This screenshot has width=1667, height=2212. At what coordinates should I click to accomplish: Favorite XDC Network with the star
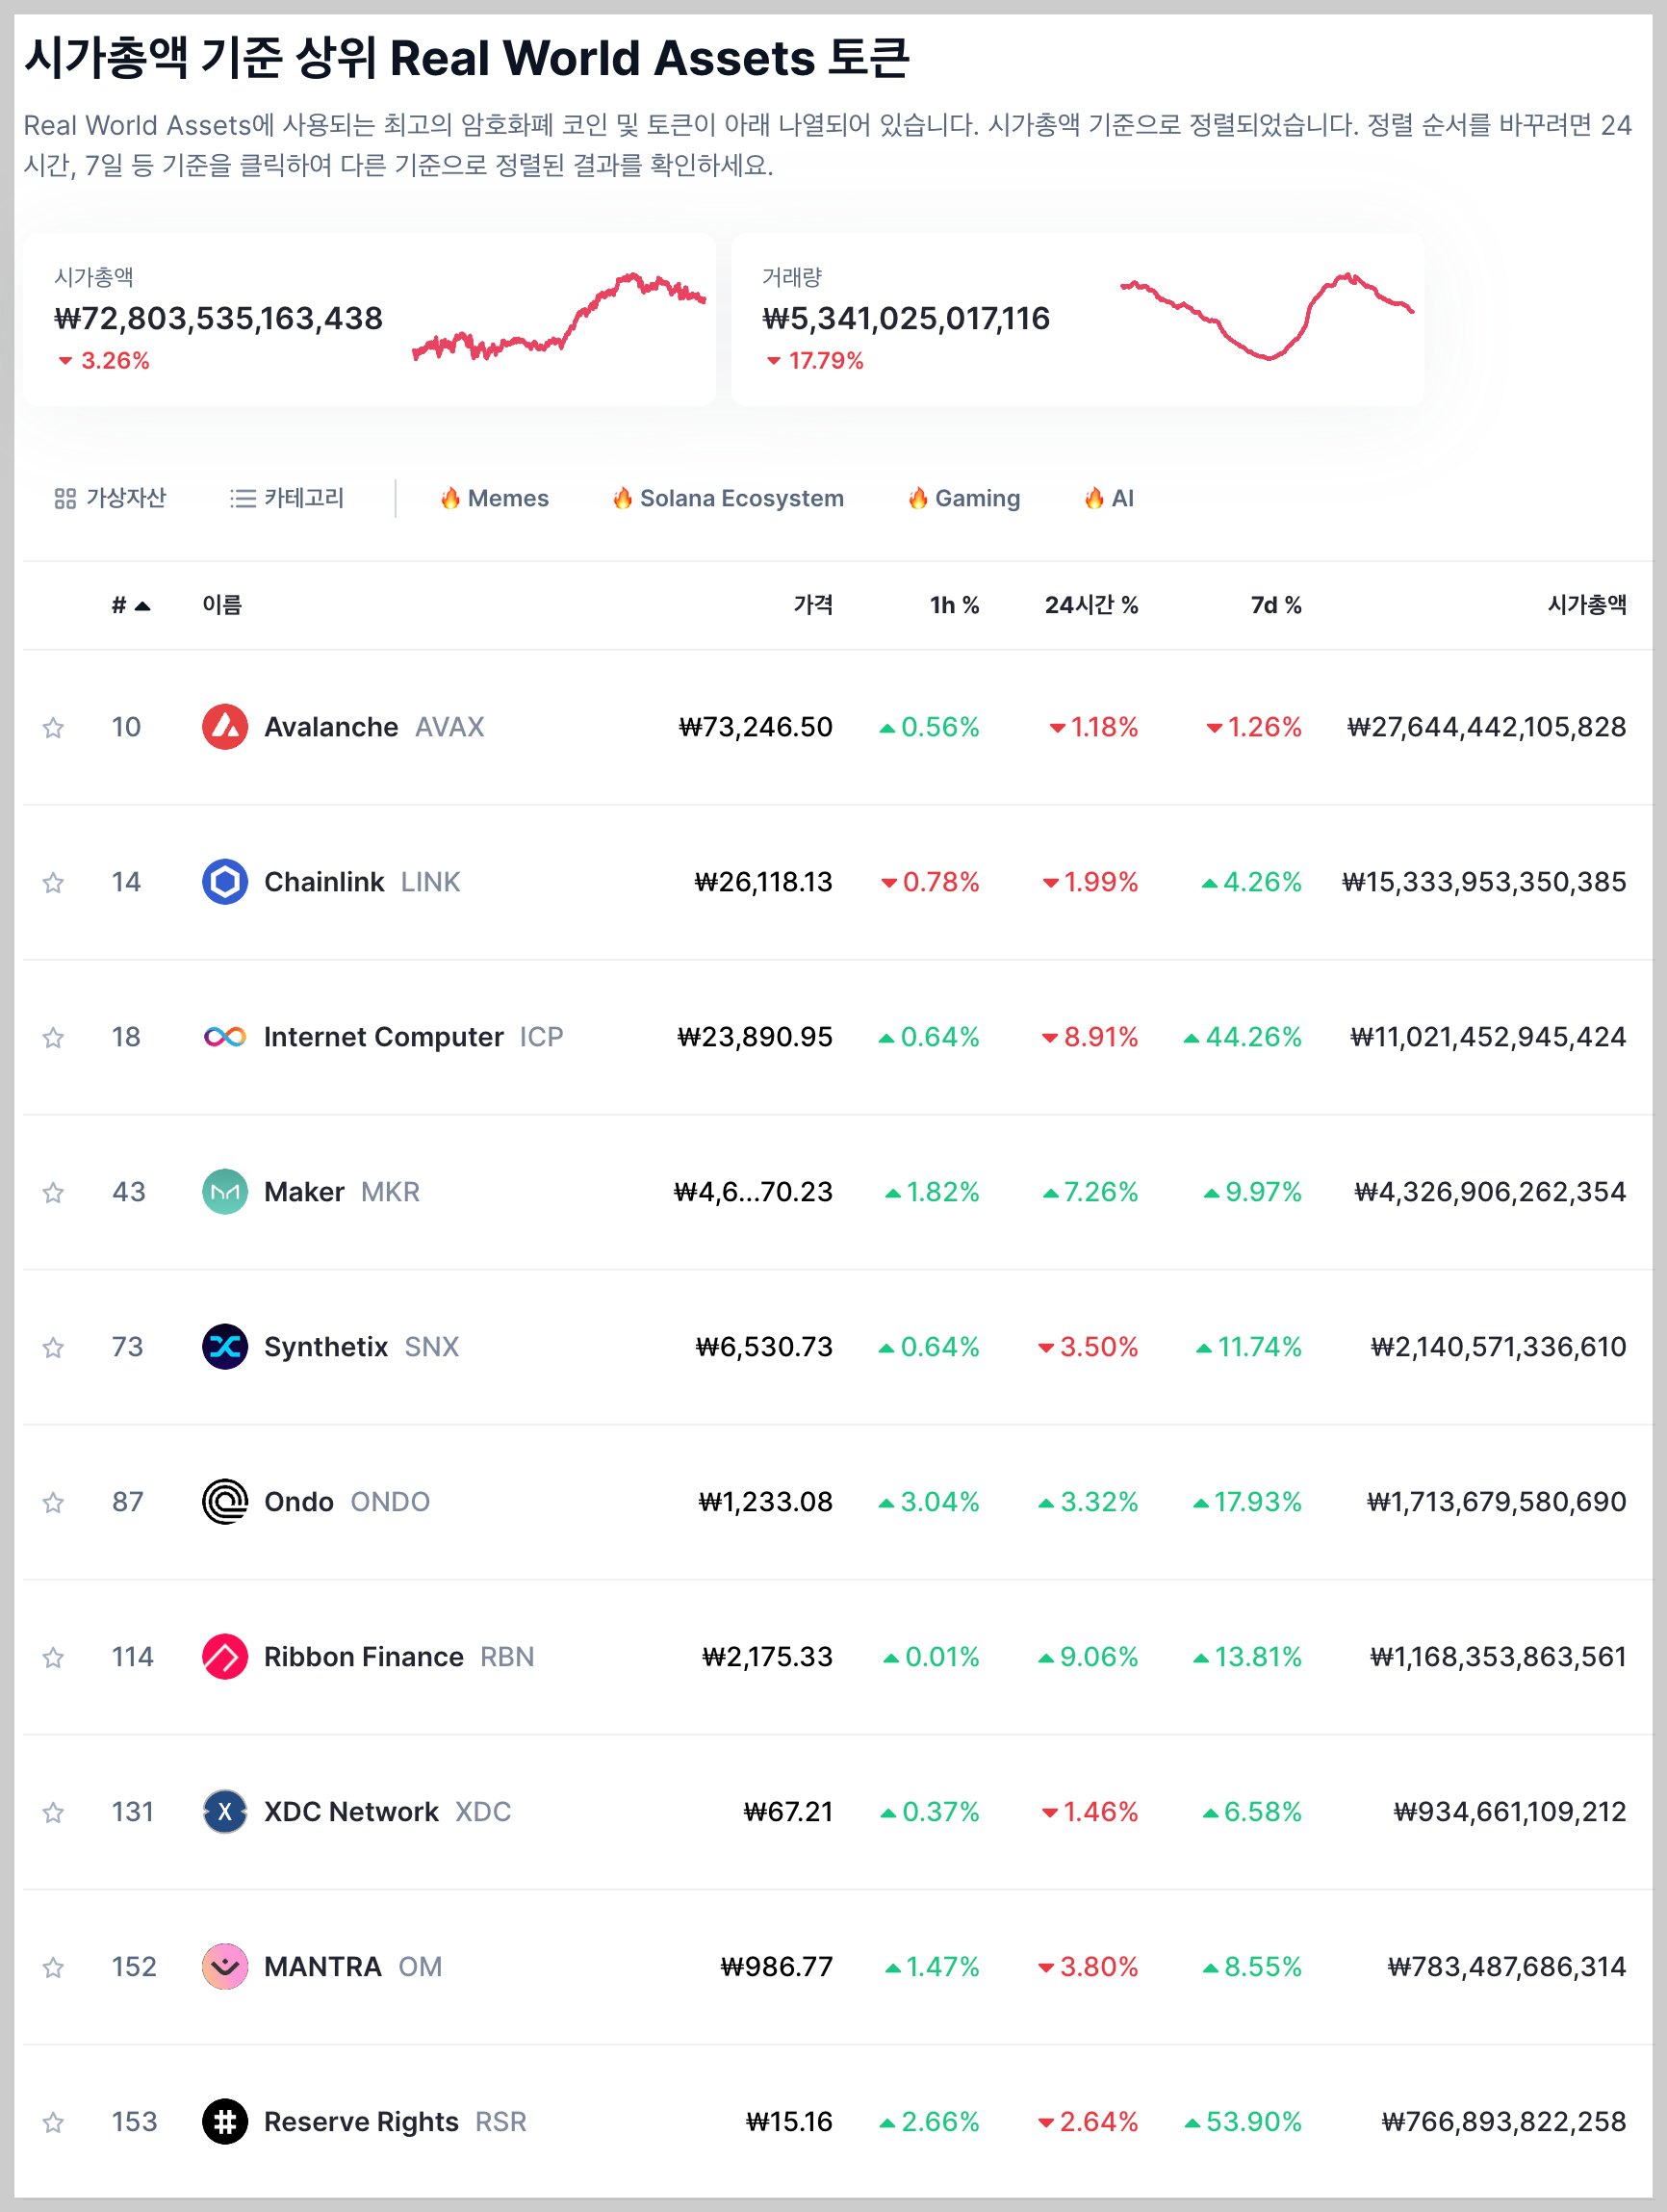tap(53, 1812)
